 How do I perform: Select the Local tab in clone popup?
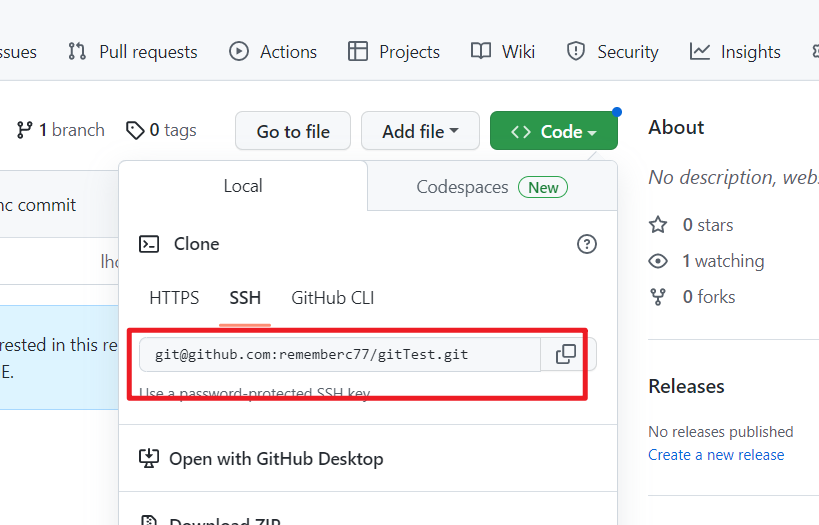[243, 186]
